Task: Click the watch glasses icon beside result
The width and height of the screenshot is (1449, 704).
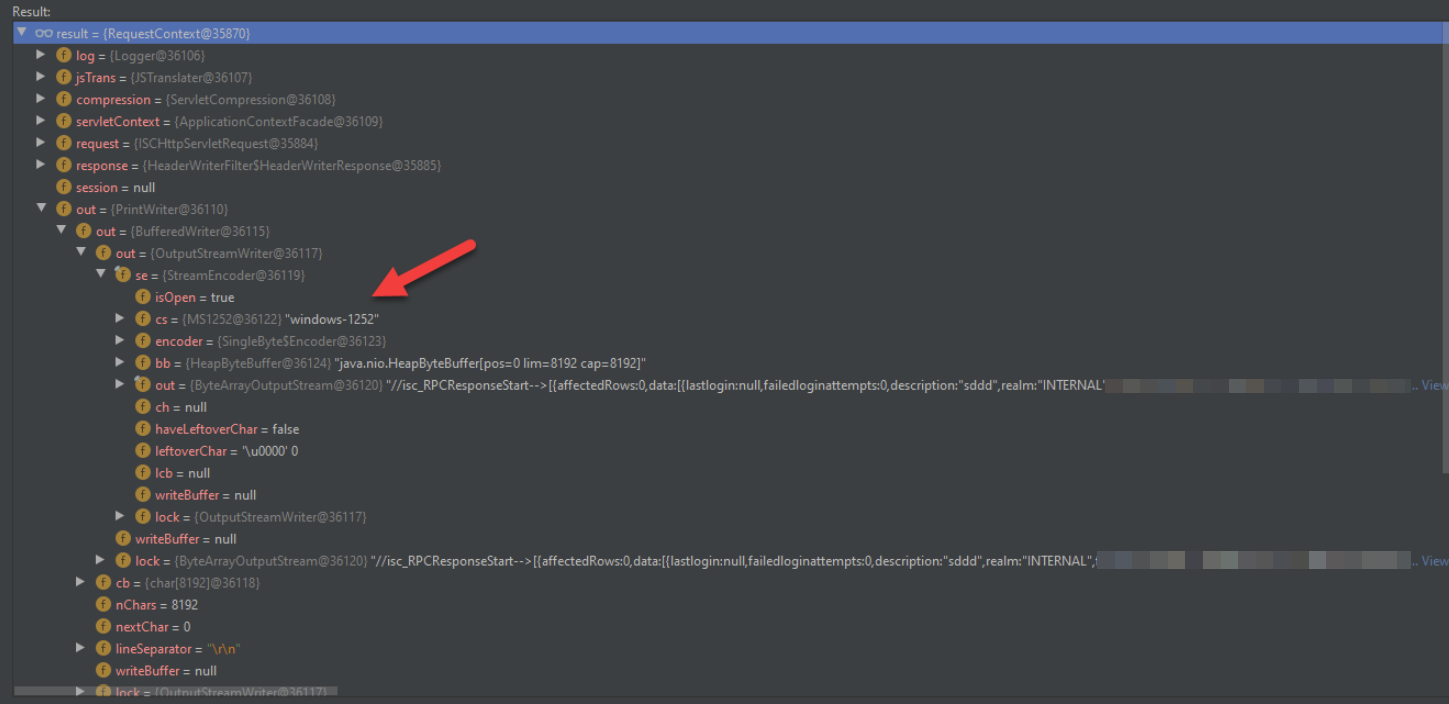Action: 44,34
